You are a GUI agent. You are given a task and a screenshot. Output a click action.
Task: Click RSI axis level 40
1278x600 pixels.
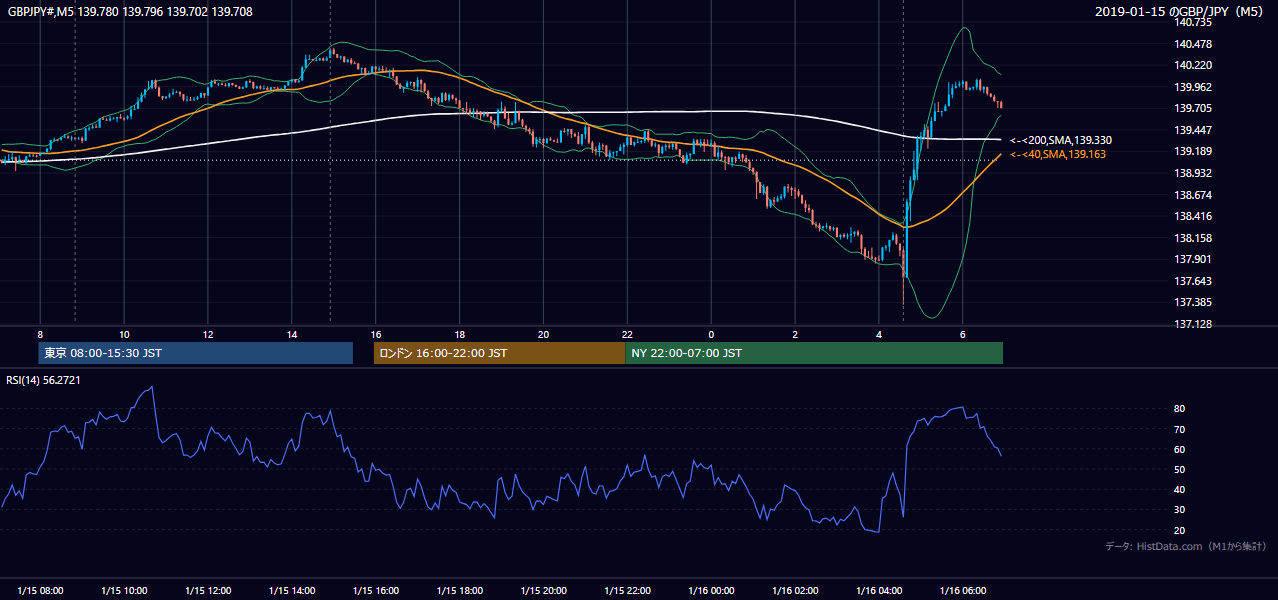1180,489
